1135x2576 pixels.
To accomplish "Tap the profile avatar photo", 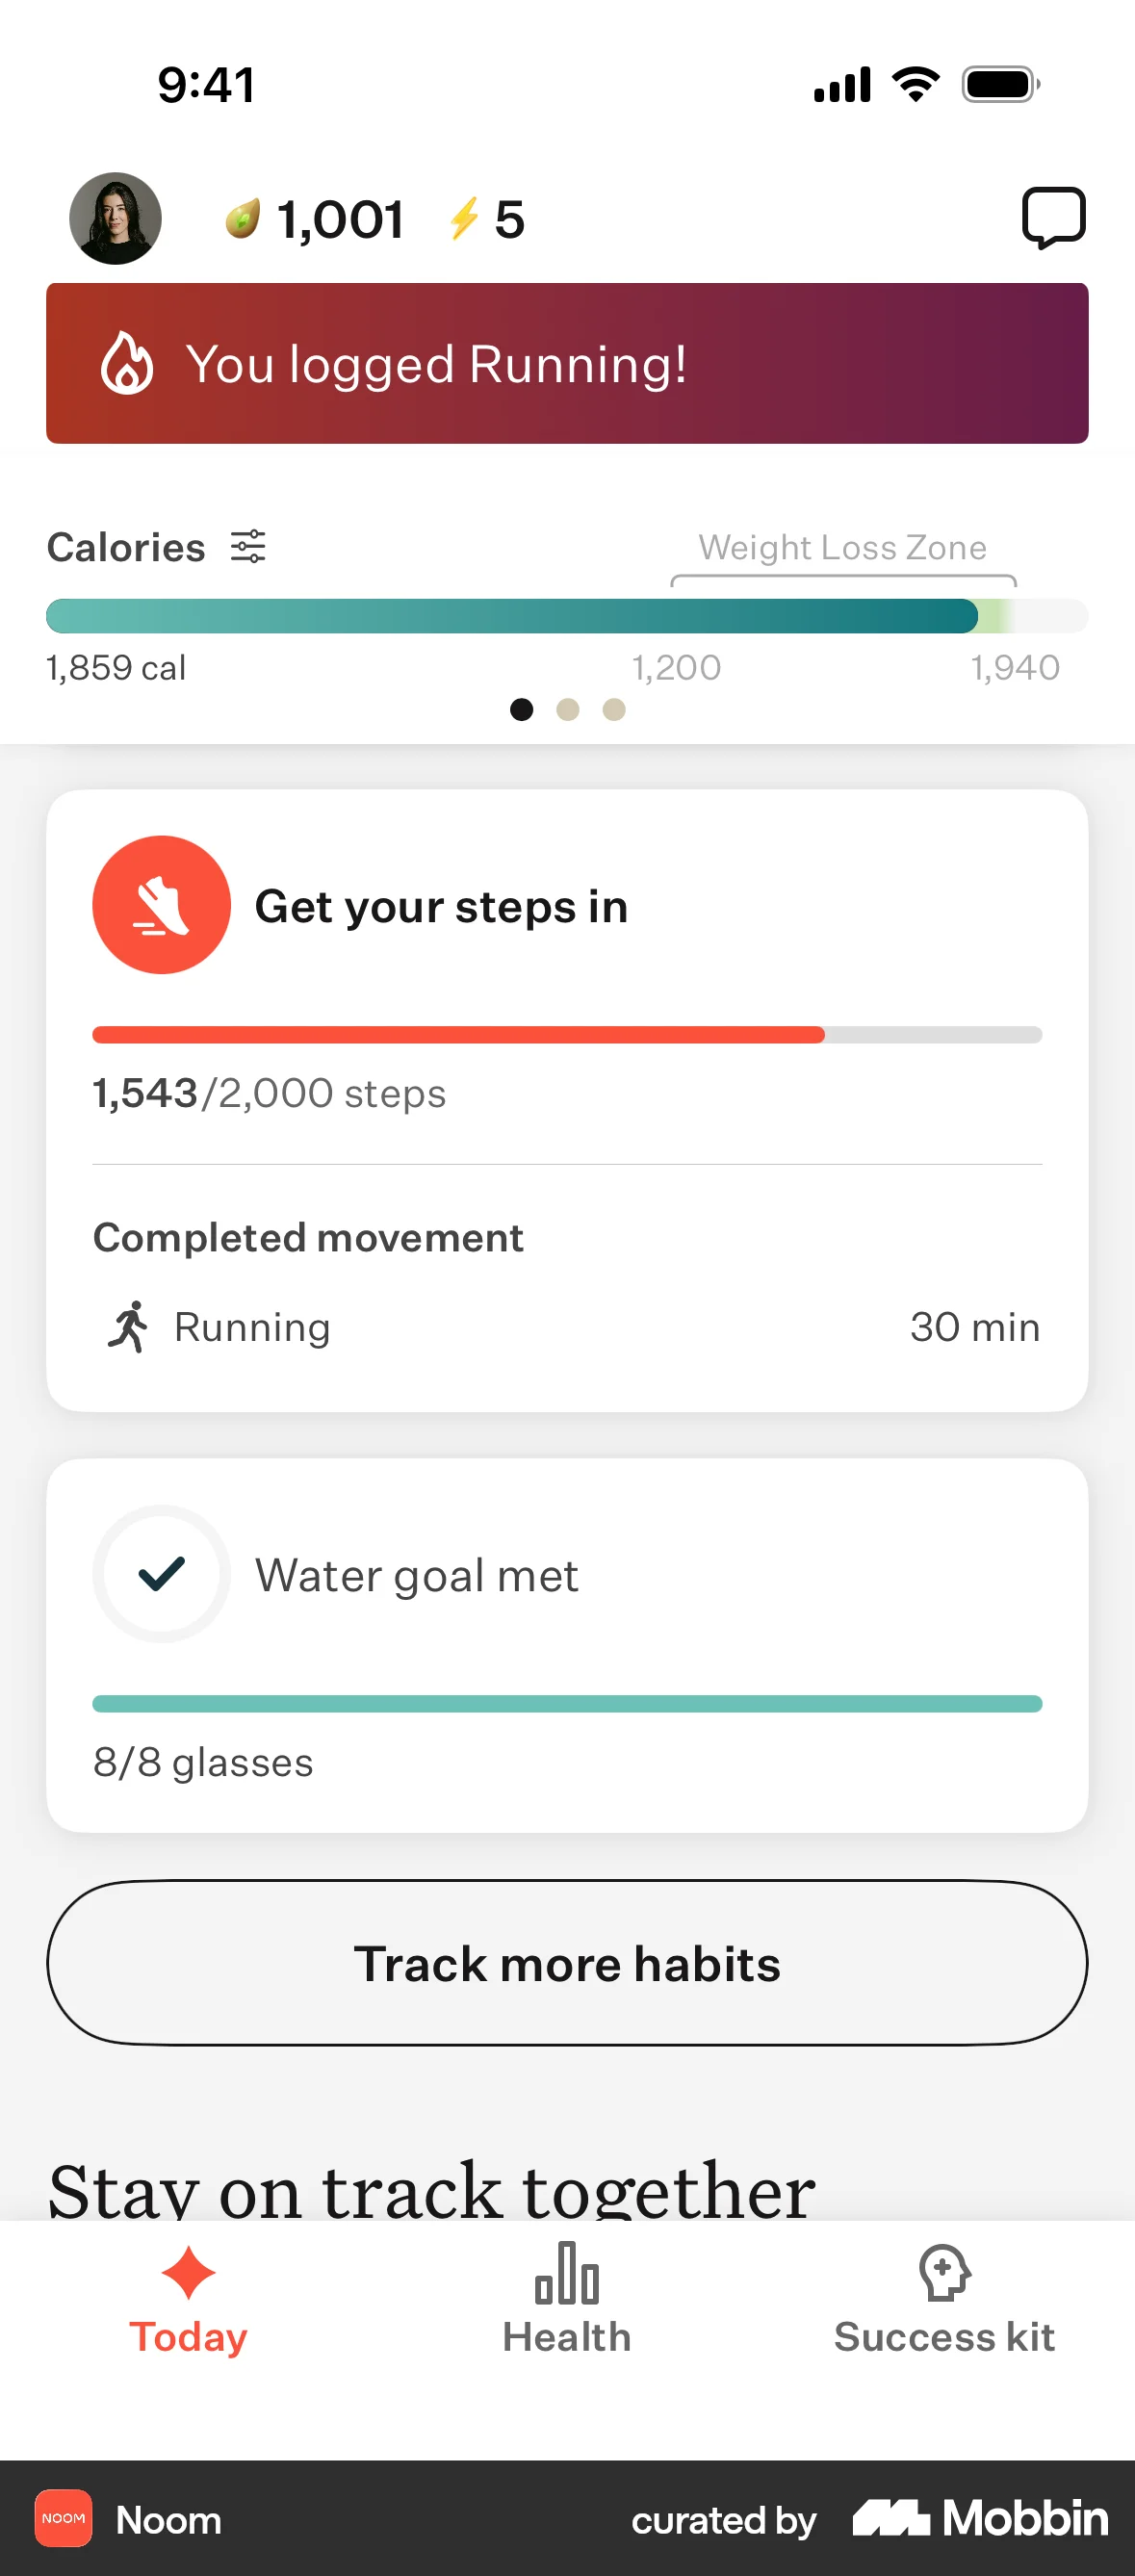I will tap(115, 218).
